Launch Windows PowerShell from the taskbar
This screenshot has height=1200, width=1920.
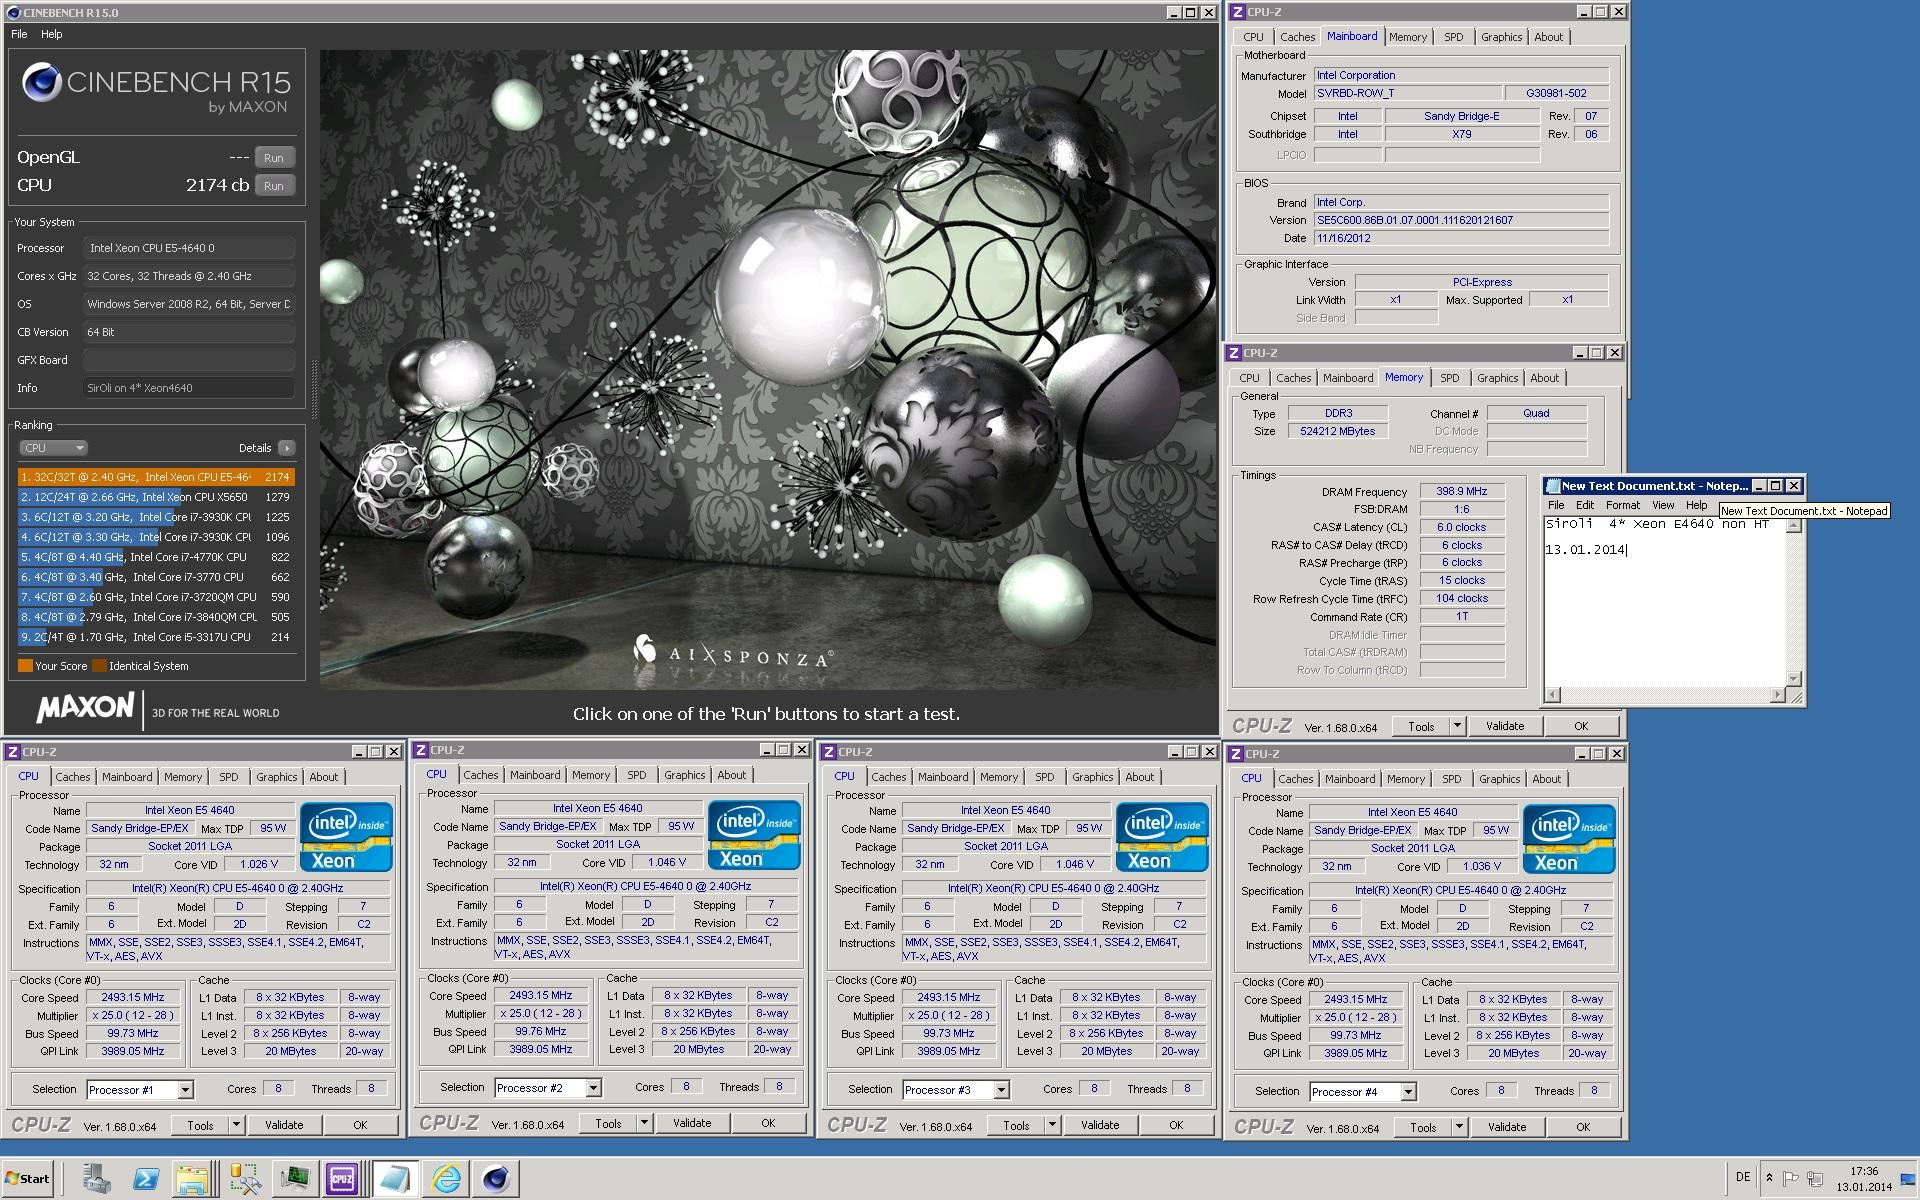click(145, 1179)
